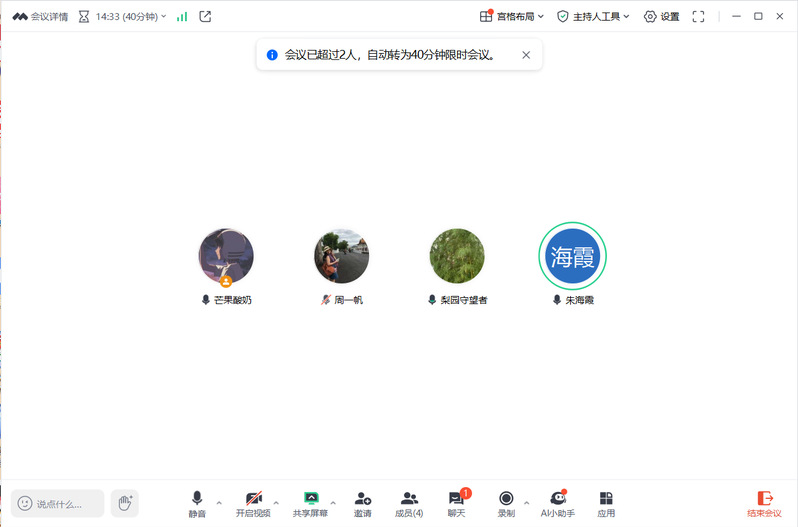Enter fullscreen mode using the top-right icon

[x=698, y=16]
